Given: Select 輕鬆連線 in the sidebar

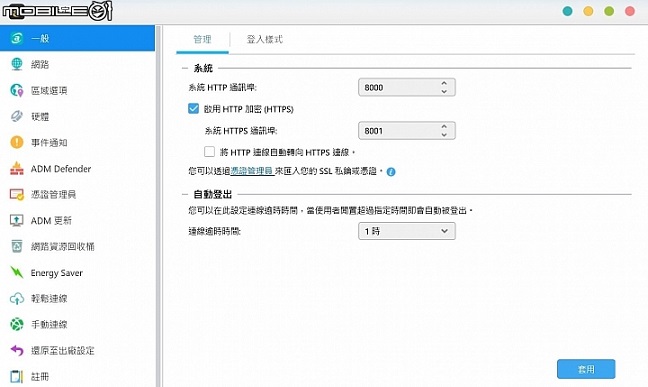Looking at the screenshot, I should [77, 299].
